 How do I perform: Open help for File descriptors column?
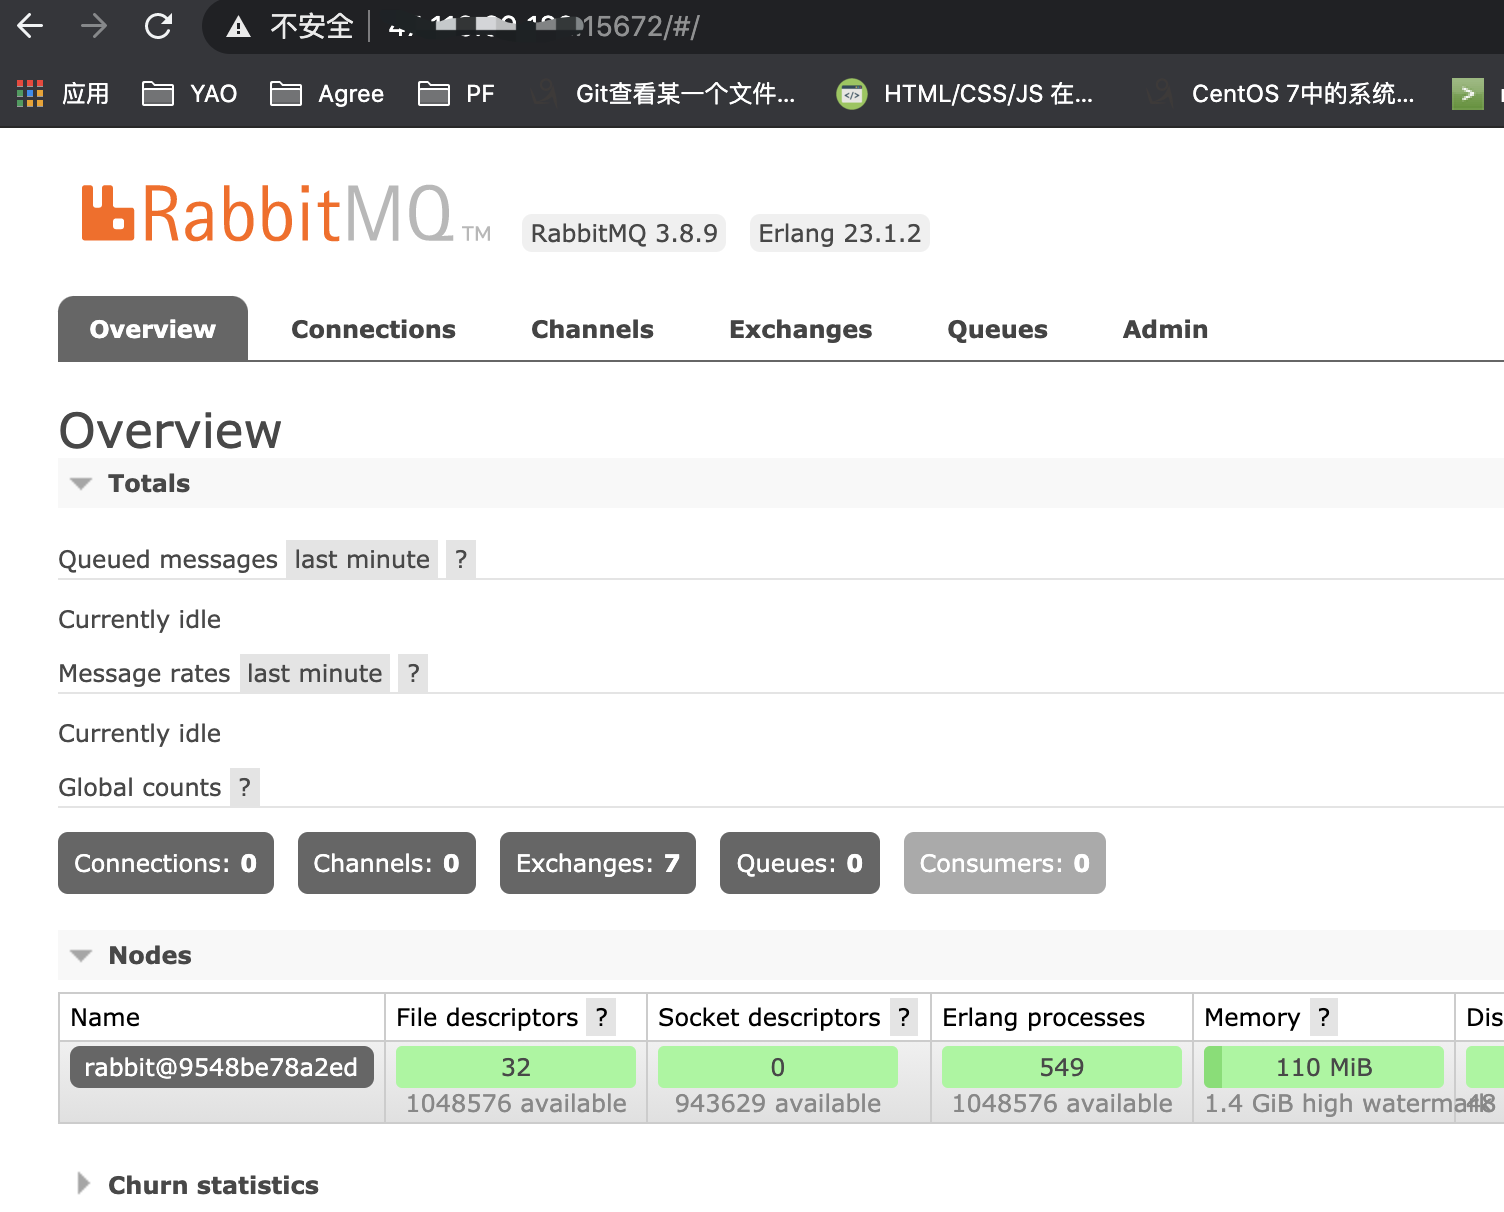601,1017
